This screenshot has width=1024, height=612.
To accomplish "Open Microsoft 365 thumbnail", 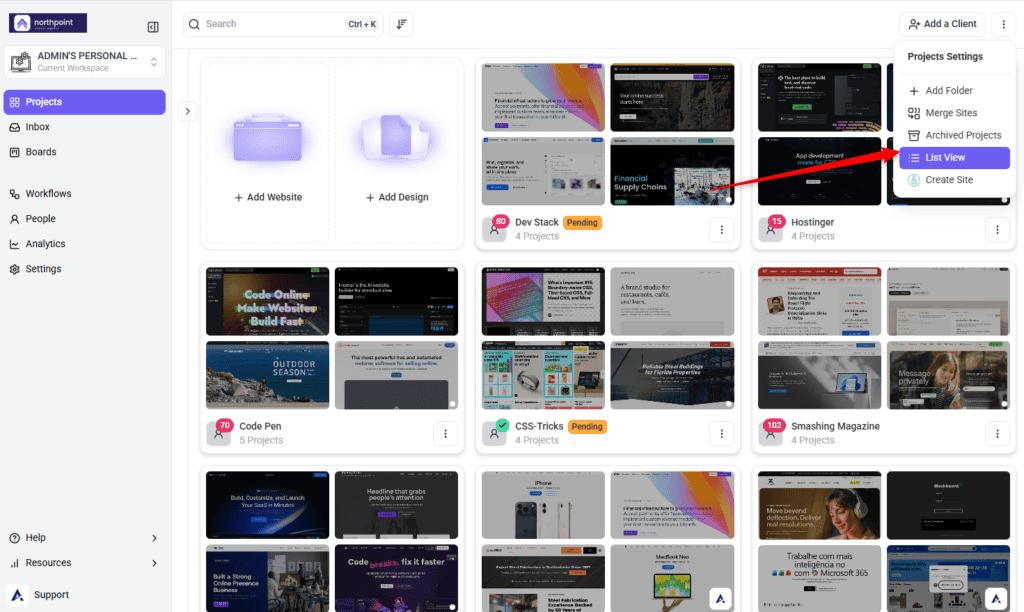I will pos(819,578).
